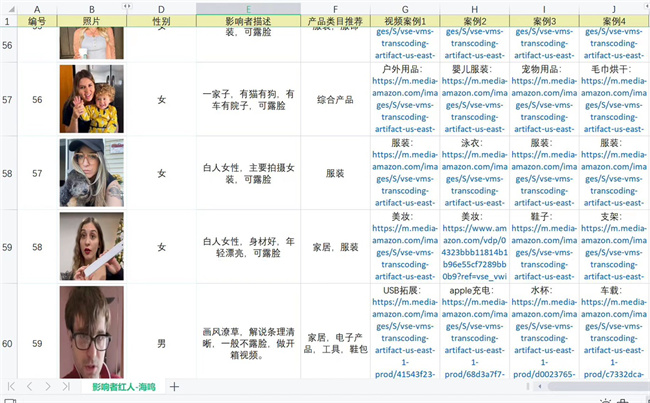650x403 pixels.
Task: Select the partly visible photo in row 56
Action: click(x=92, y=43)
